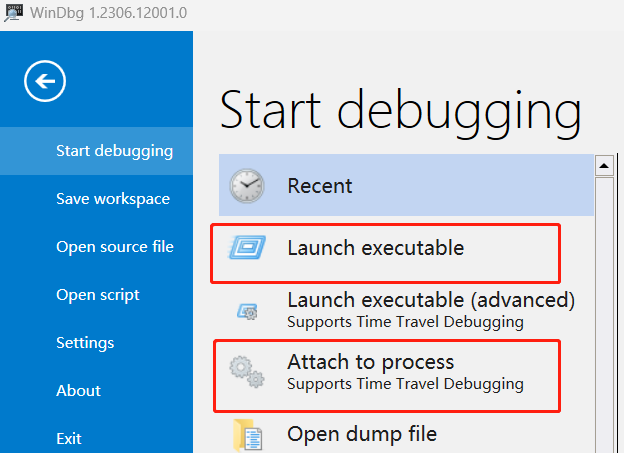The image size is (624, 453).
Task: Click the blue Launch executable window icon
Action: (x=246, y=248)
